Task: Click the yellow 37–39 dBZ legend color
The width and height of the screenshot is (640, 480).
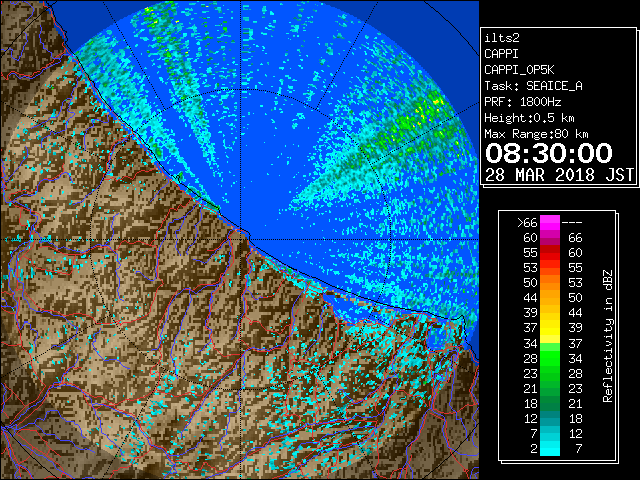Action: click(x=550, y=328)
